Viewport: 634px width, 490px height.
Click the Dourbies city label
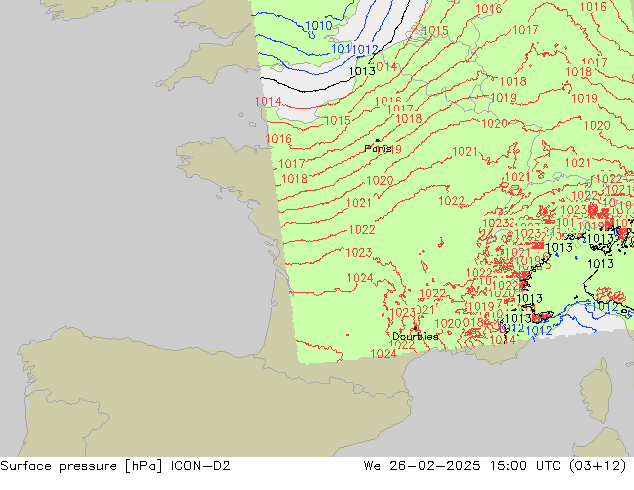[x=415, y=336]
